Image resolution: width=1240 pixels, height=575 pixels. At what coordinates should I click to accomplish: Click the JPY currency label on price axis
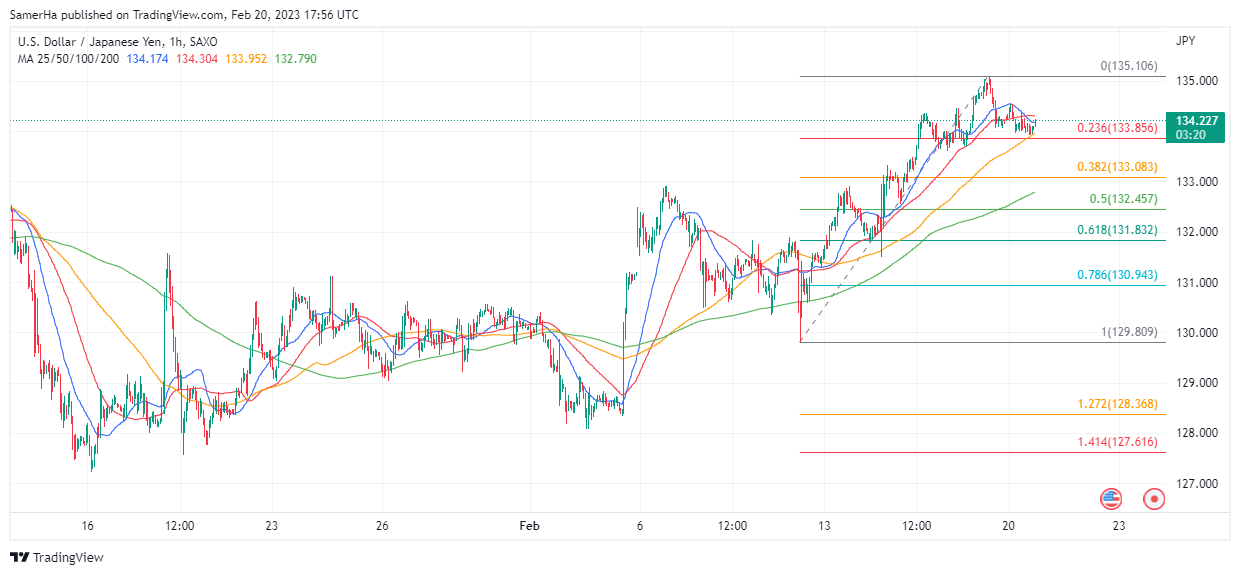[x=1185, y=41]
